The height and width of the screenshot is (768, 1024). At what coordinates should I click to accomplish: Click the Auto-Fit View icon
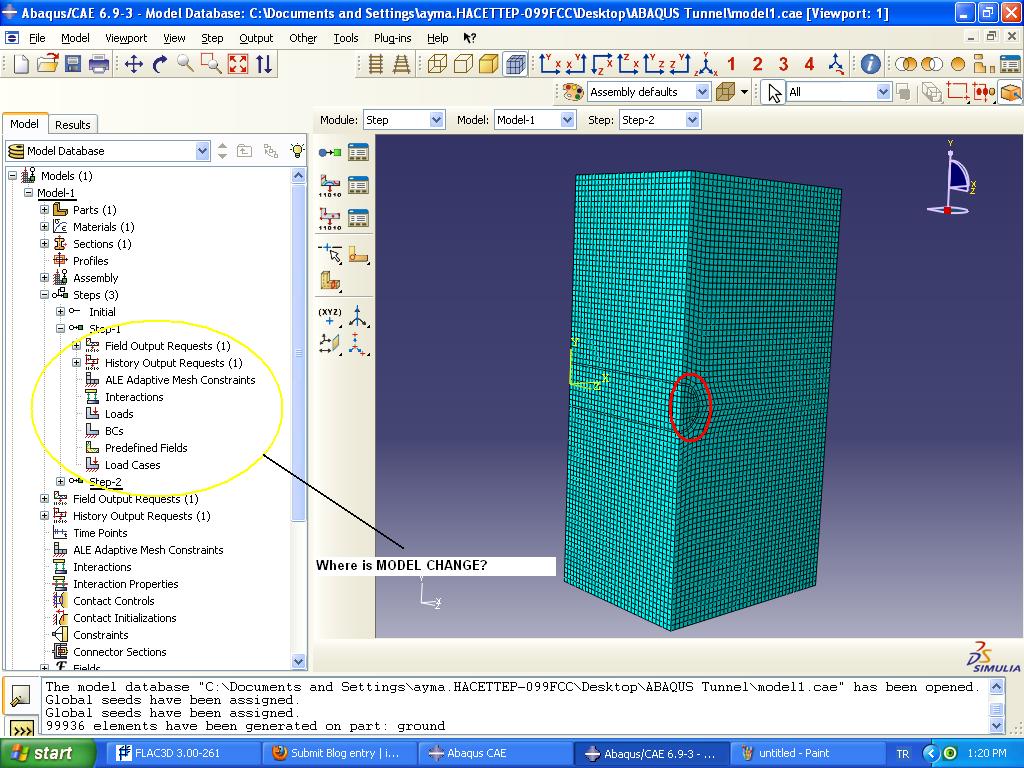[237, 64]
